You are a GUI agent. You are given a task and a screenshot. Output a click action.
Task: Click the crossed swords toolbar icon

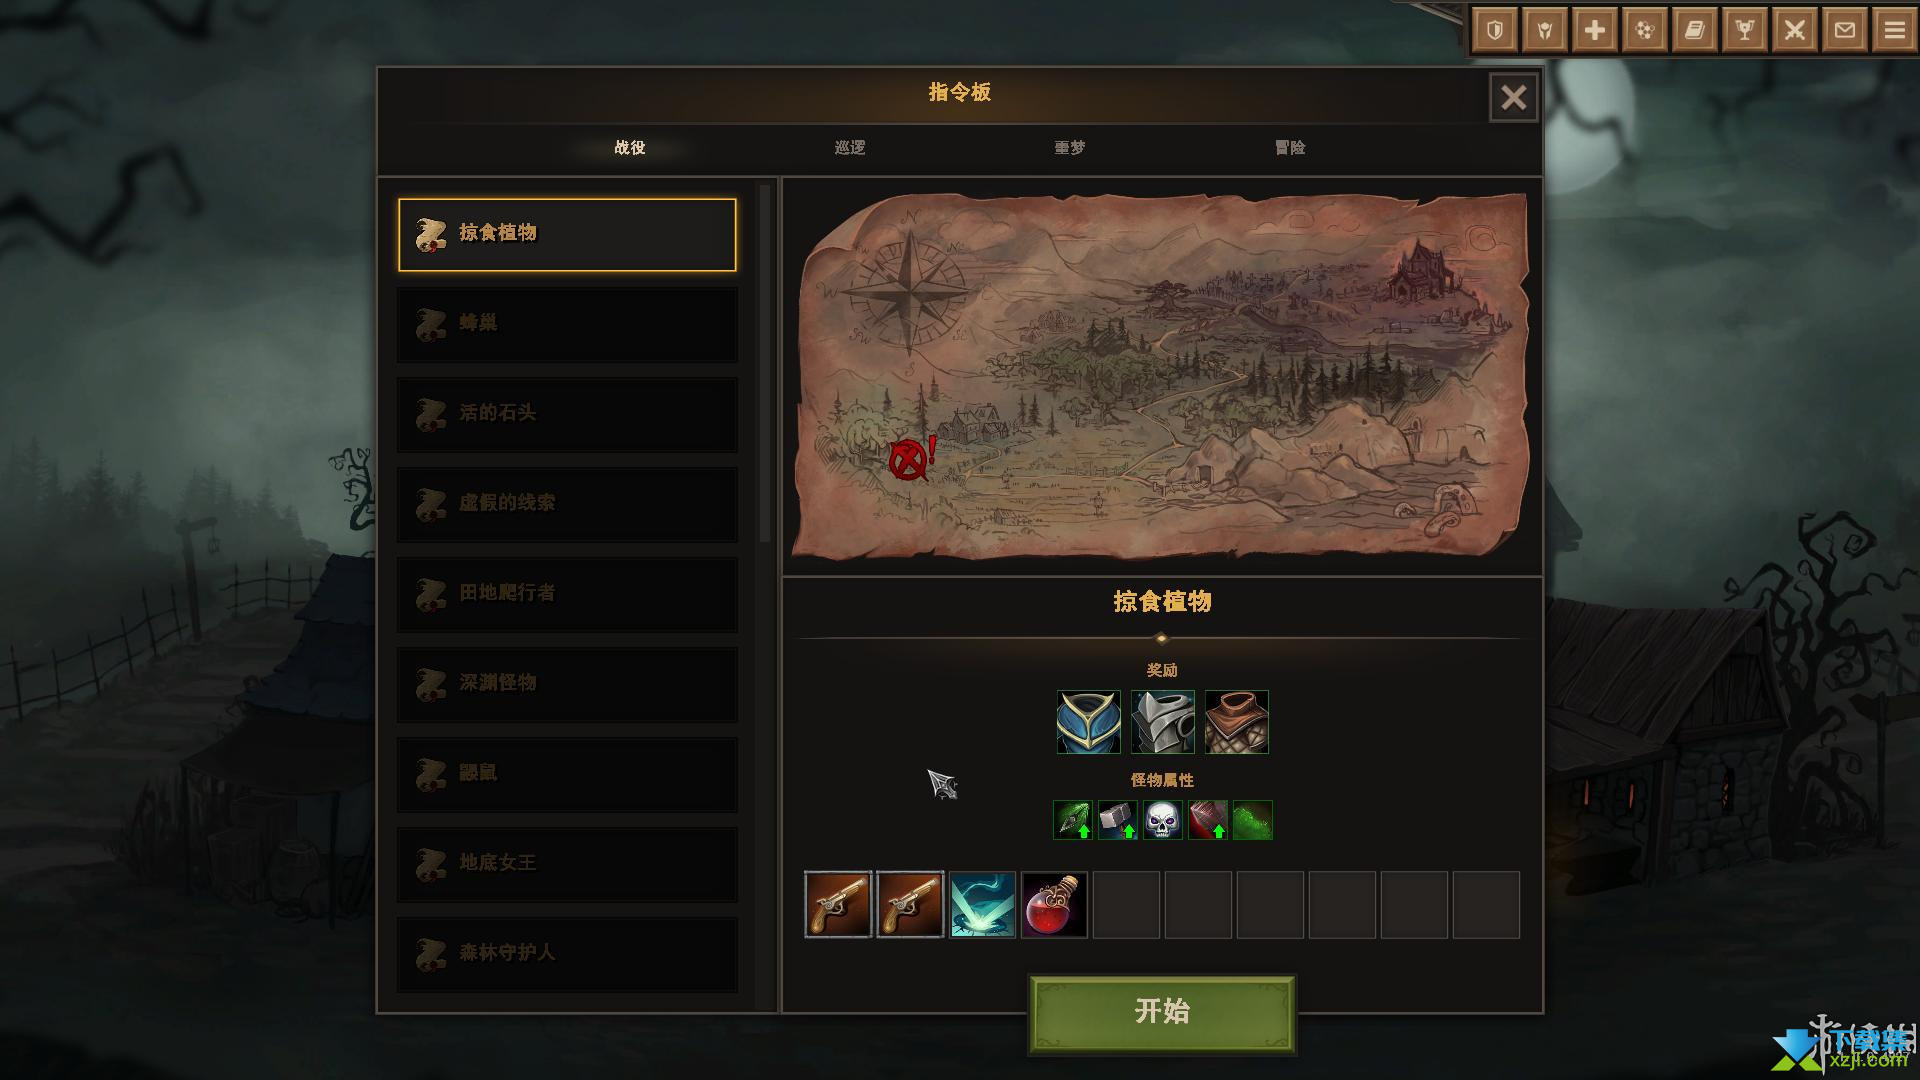1795,30
